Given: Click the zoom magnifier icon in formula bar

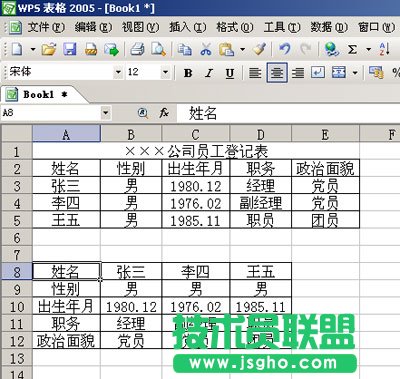Looking at the screenshot, I should click(x=143, y=113).
